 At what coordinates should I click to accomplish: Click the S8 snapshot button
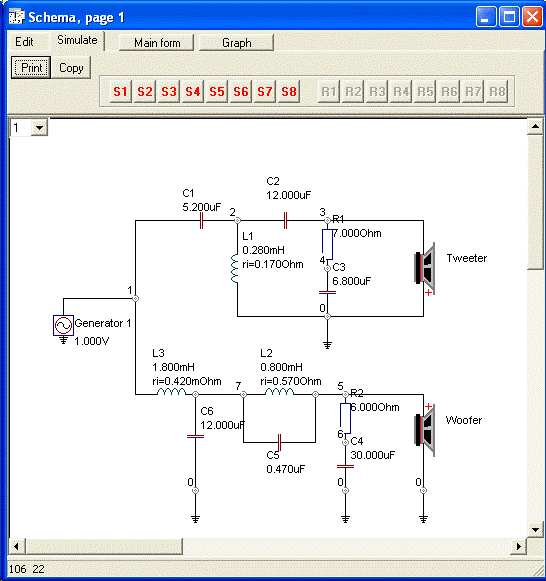click(x=289, y=91)
